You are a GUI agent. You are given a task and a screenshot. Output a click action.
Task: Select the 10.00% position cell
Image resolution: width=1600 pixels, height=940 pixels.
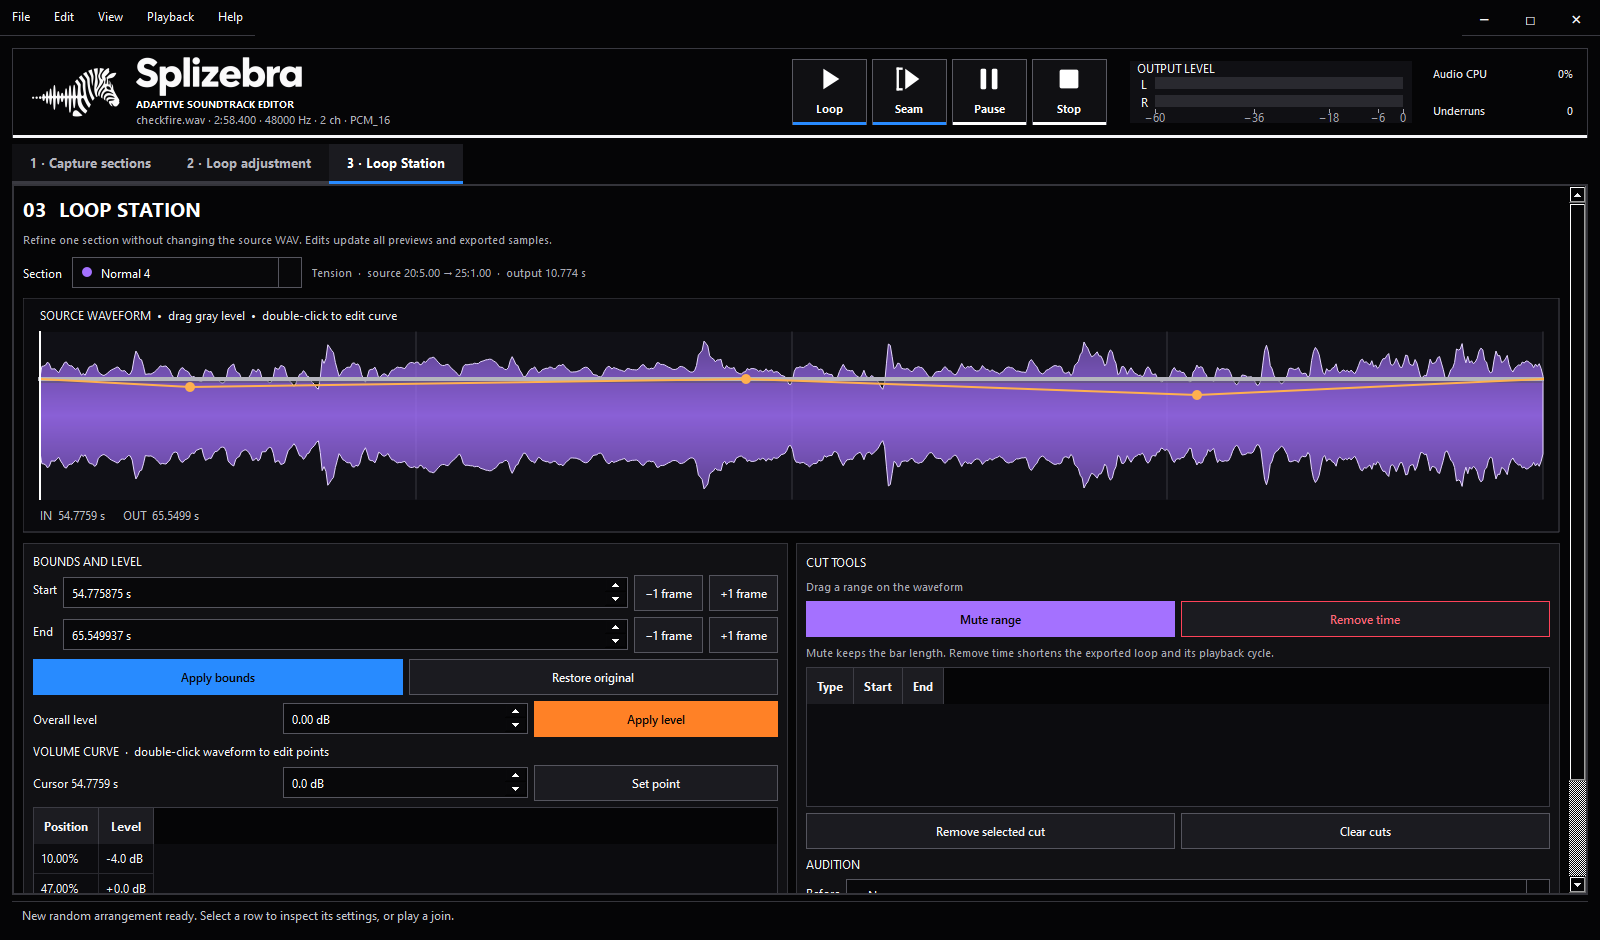point(66,858)
